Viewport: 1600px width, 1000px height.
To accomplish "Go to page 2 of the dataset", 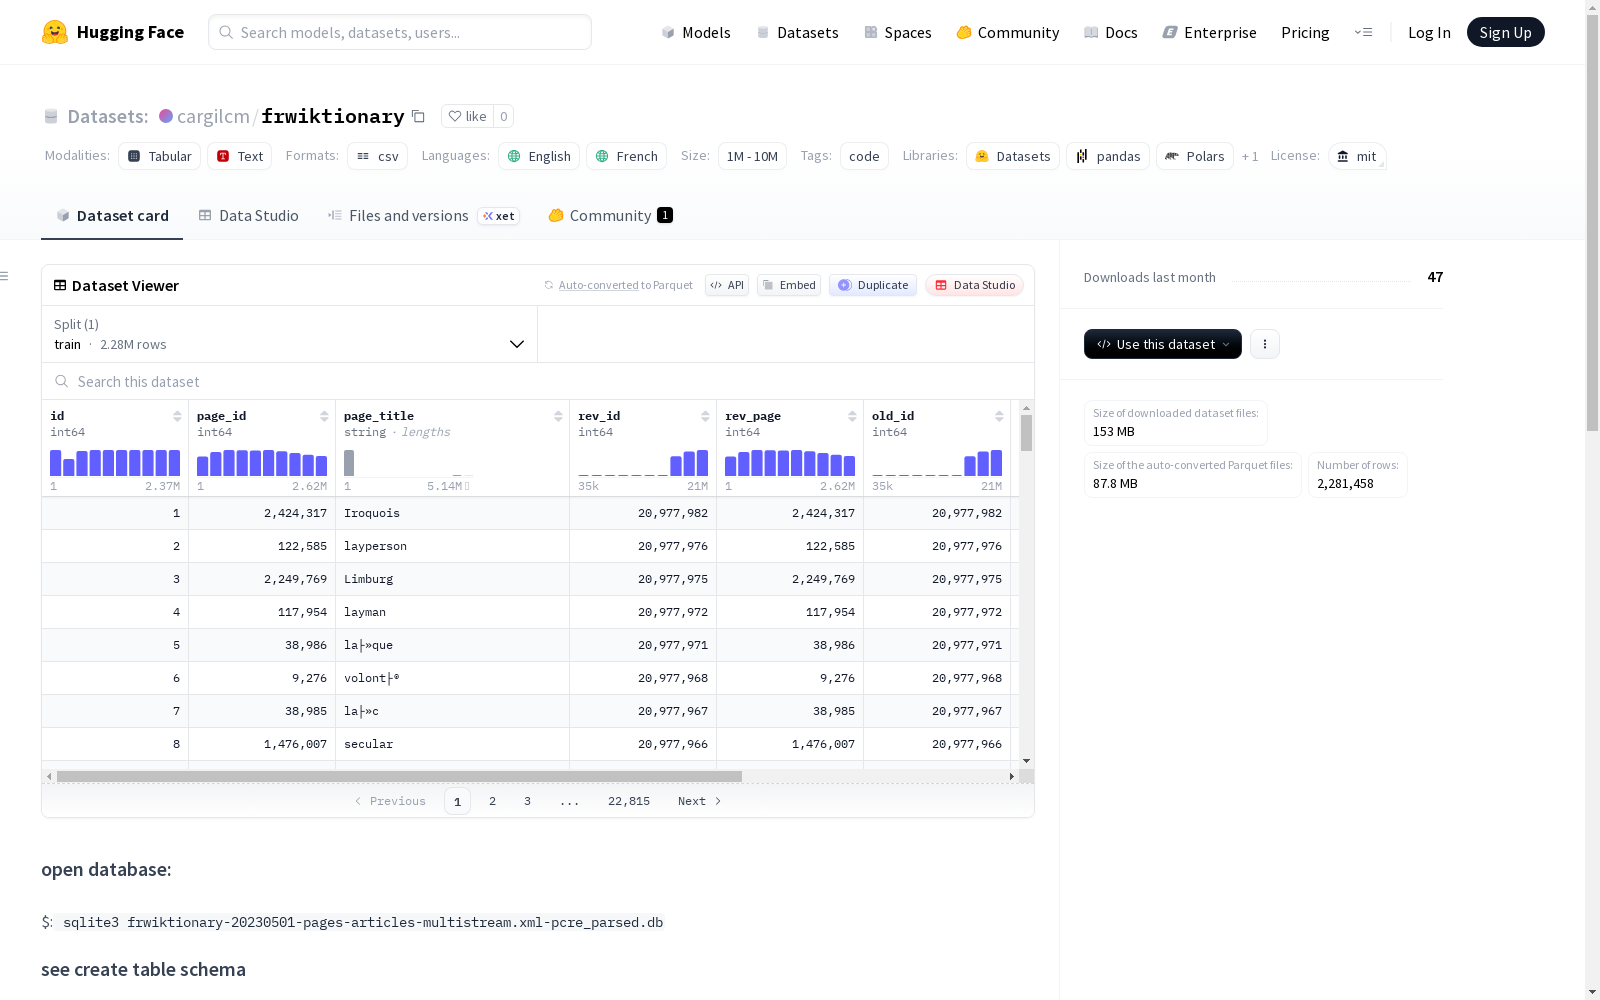I will (x=492, y=801).
